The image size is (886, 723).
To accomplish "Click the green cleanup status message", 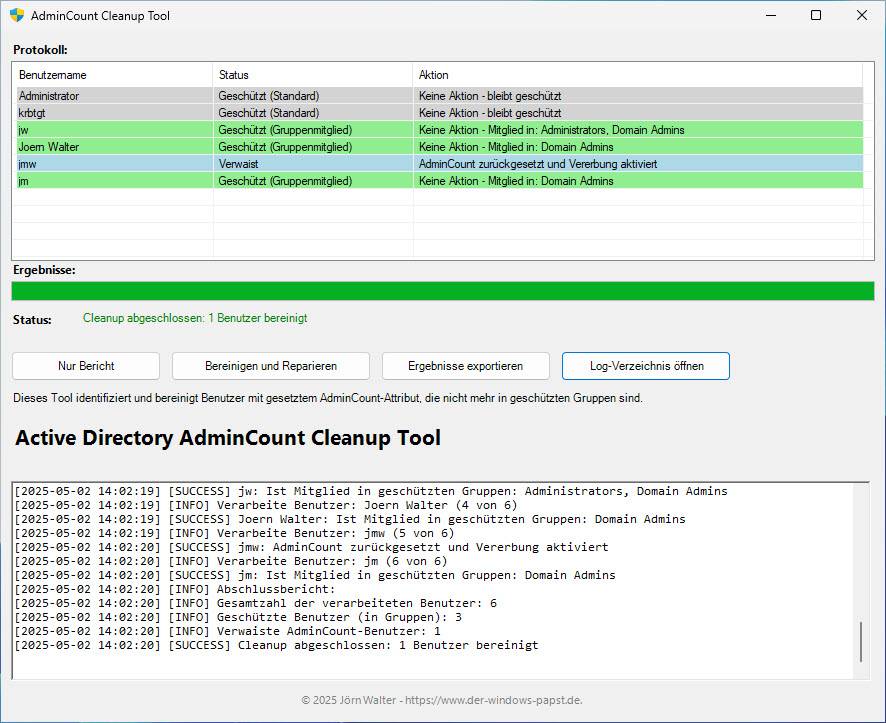I will pyautogui.click(x=195, y=318).
